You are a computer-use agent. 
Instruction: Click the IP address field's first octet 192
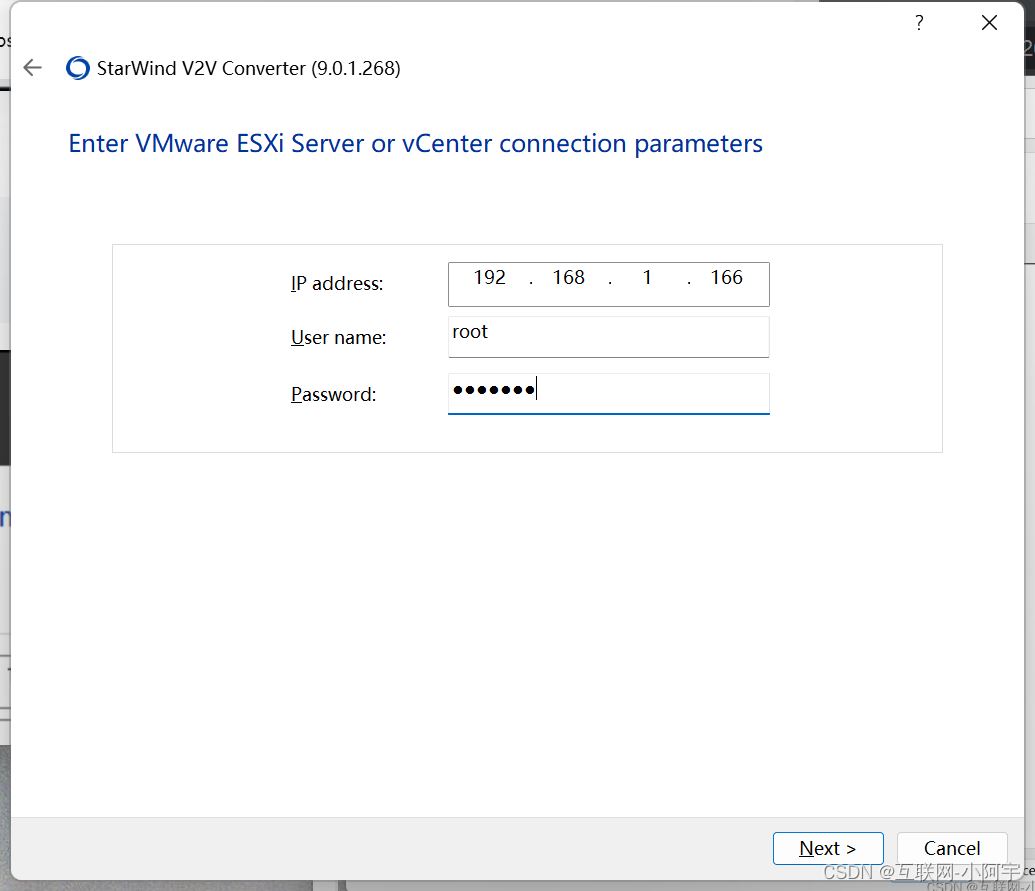[x=489, y=277]
